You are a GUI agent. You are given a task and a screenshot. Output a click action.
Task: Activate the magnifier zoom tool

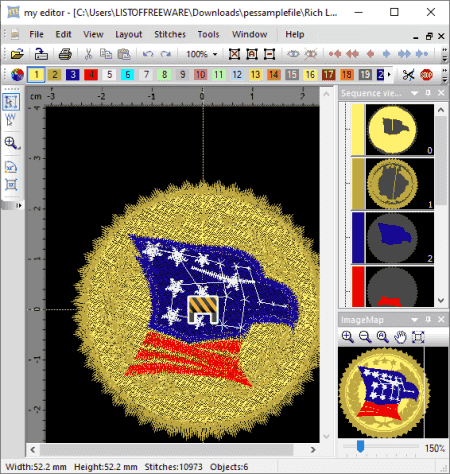(x=12, y=143)
